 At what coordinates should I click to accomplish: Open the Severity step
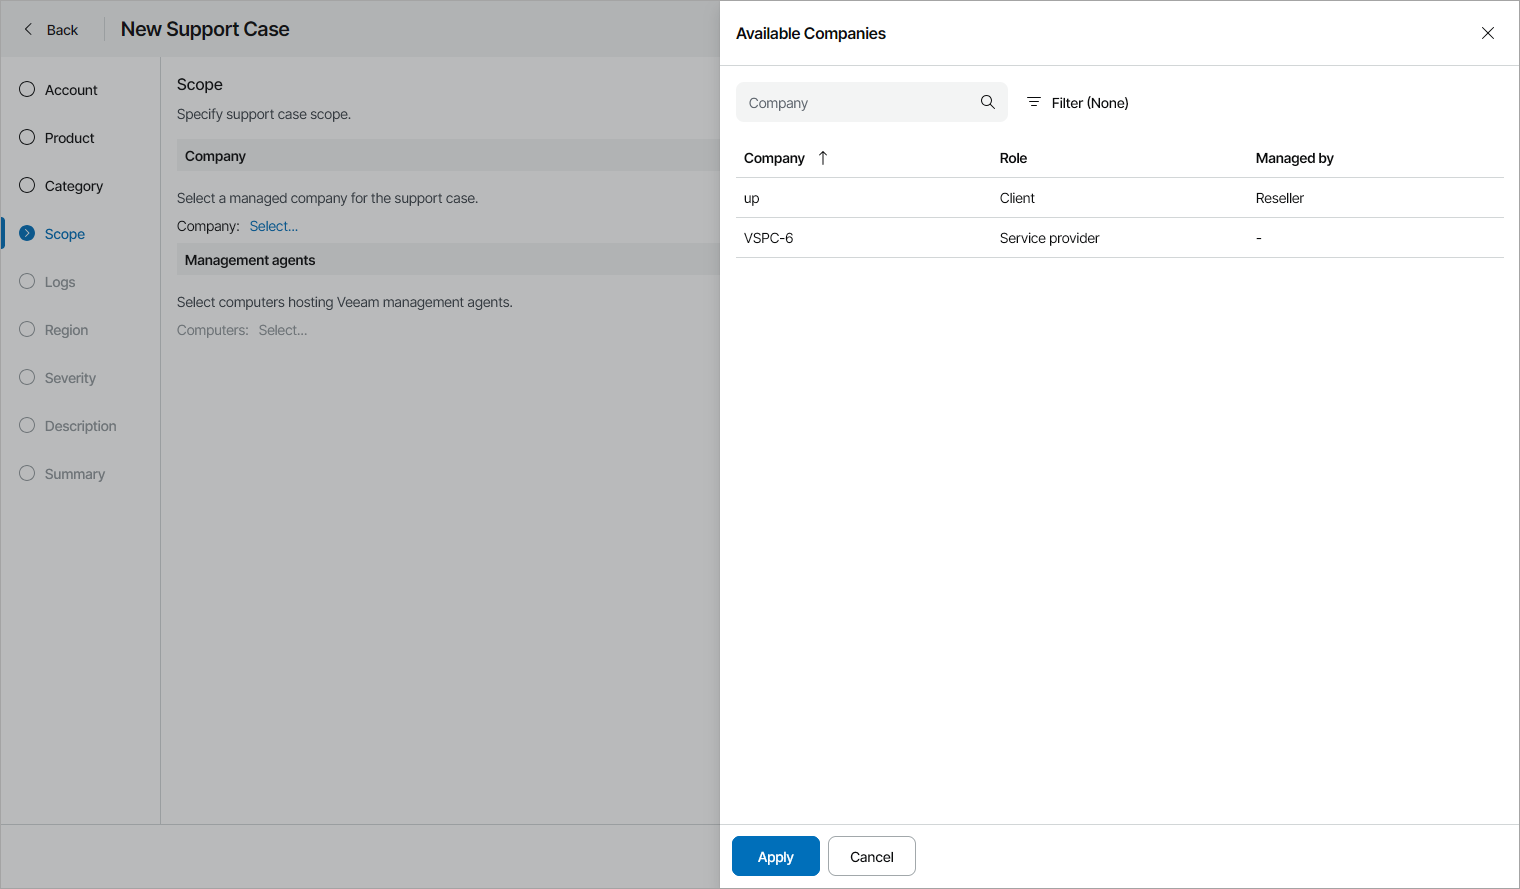coord(70,378)
